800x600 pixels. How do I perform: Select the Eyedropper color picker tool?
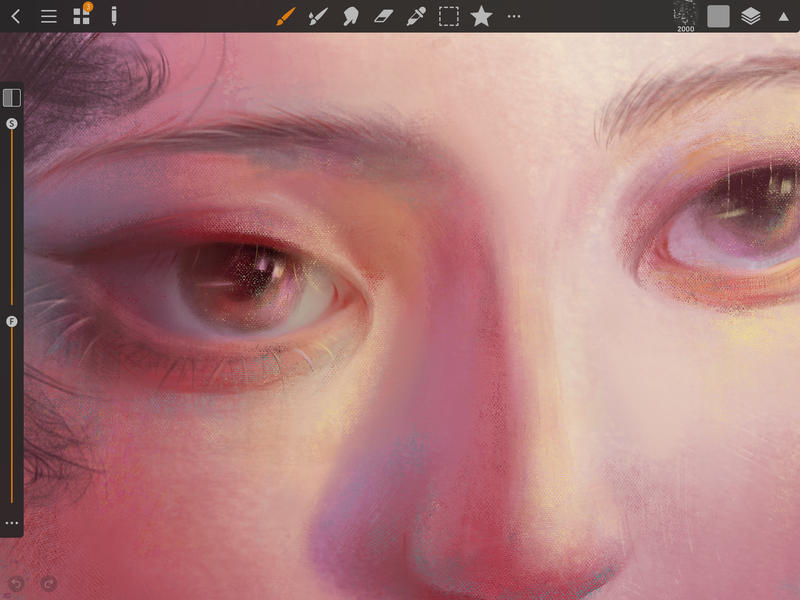[416, 16]
